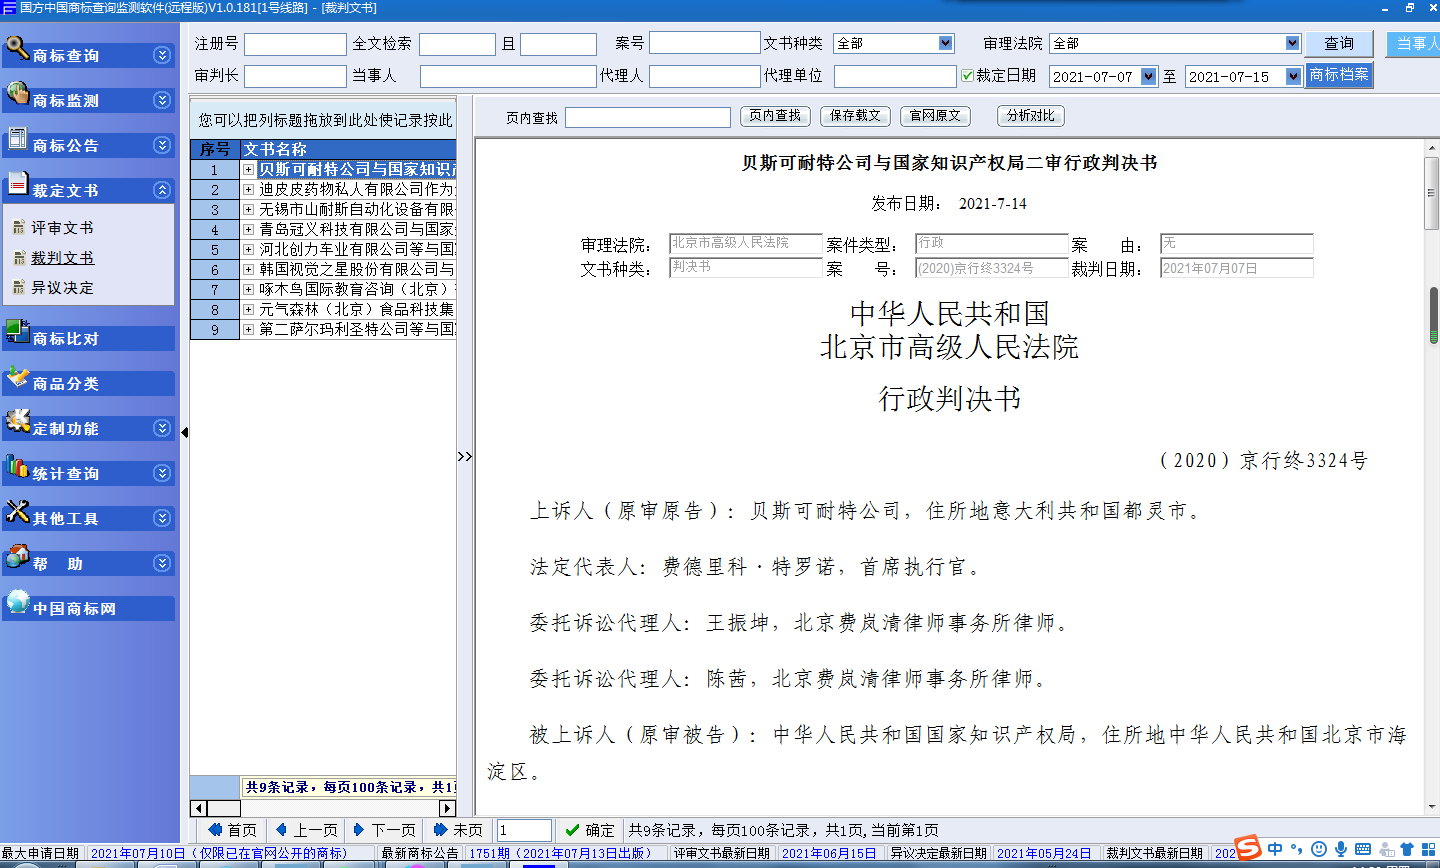The height and width of the screenshot is (868, 1440).
Task: Click the document icon beside 商标公告
Action: (17, 139)
